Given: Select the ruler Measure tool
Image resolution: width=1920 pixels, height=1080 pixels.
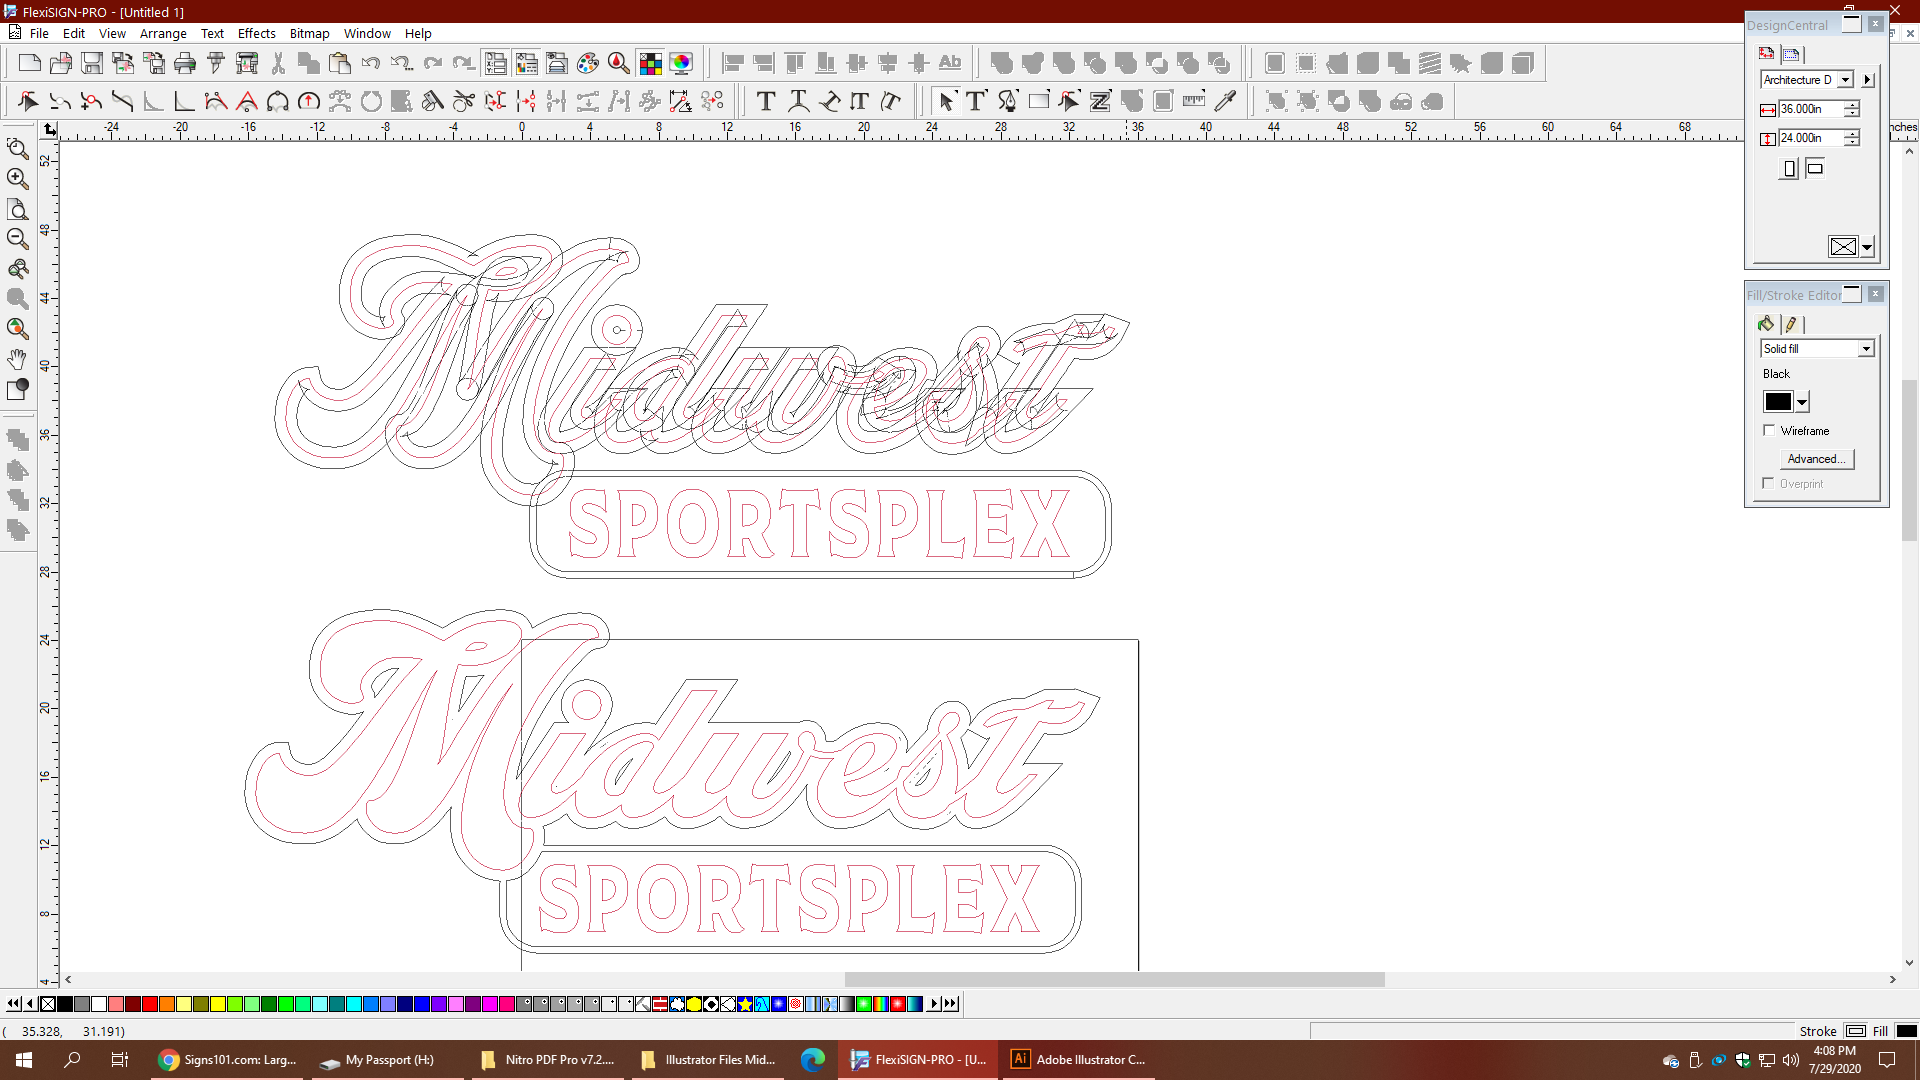Looking at the screenshot, I should 1194,101.
